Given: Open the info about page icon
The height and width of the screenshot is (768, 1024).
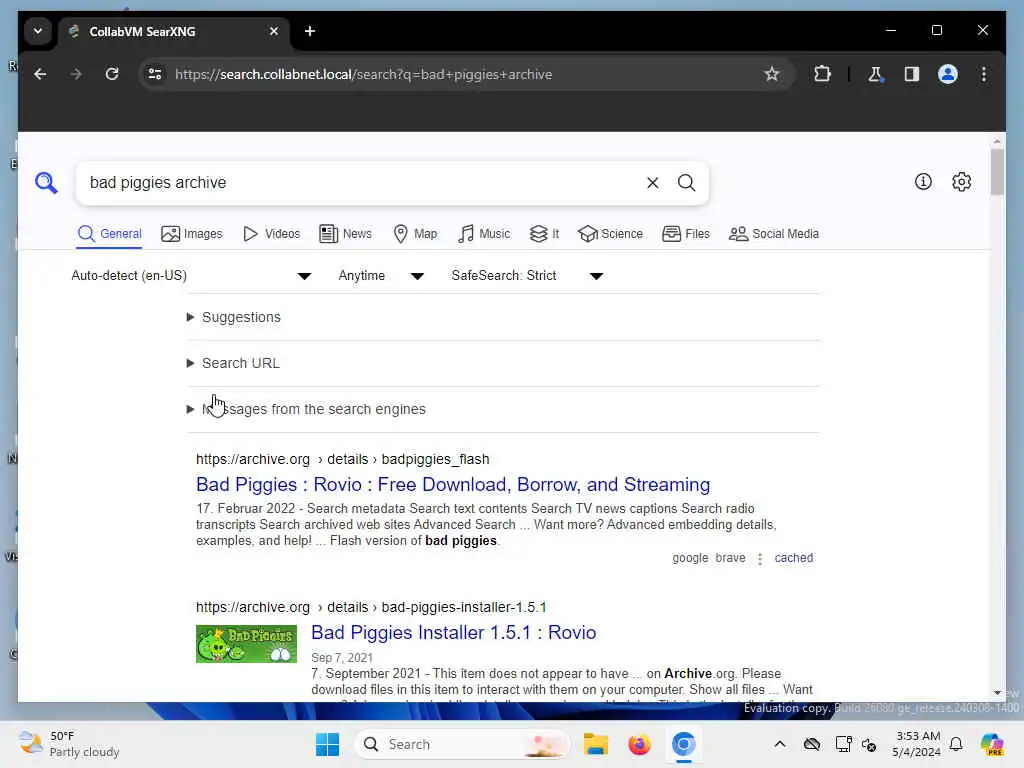Looking at the screenshot, I should tap(923, 182).
